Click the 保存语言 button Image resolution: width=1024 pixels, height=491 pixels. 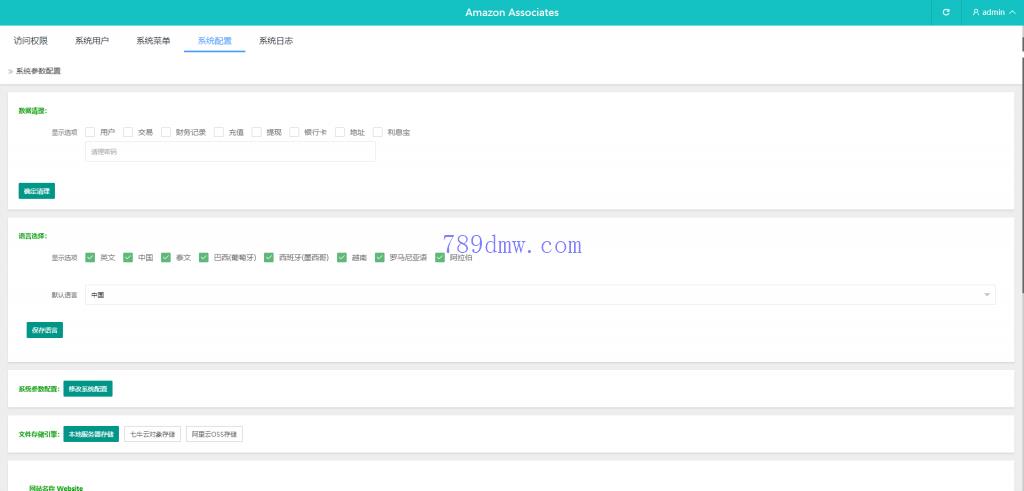click(x=45, y=330)
